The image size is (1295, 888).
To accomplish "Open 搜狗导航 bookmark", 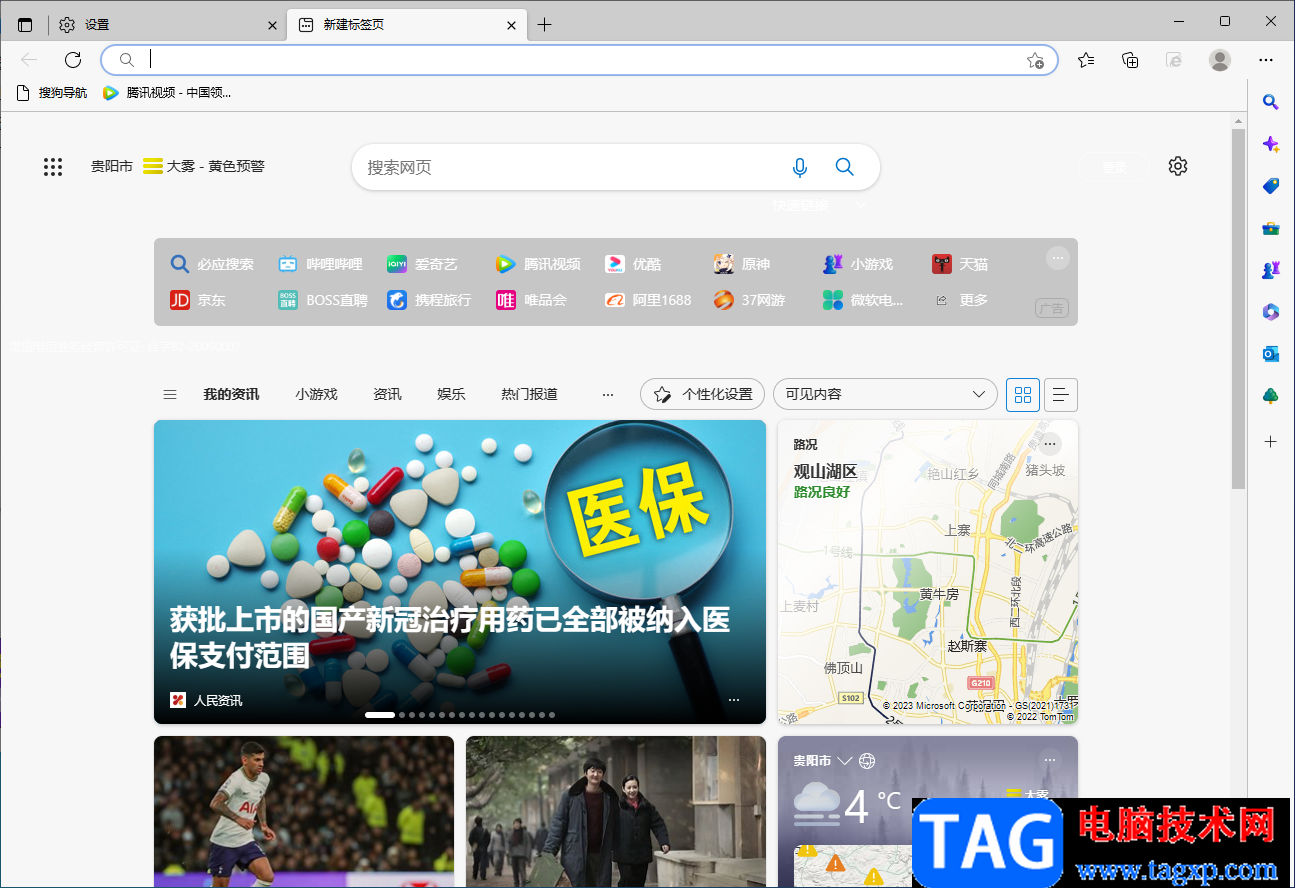I will [x=52, y=93].
